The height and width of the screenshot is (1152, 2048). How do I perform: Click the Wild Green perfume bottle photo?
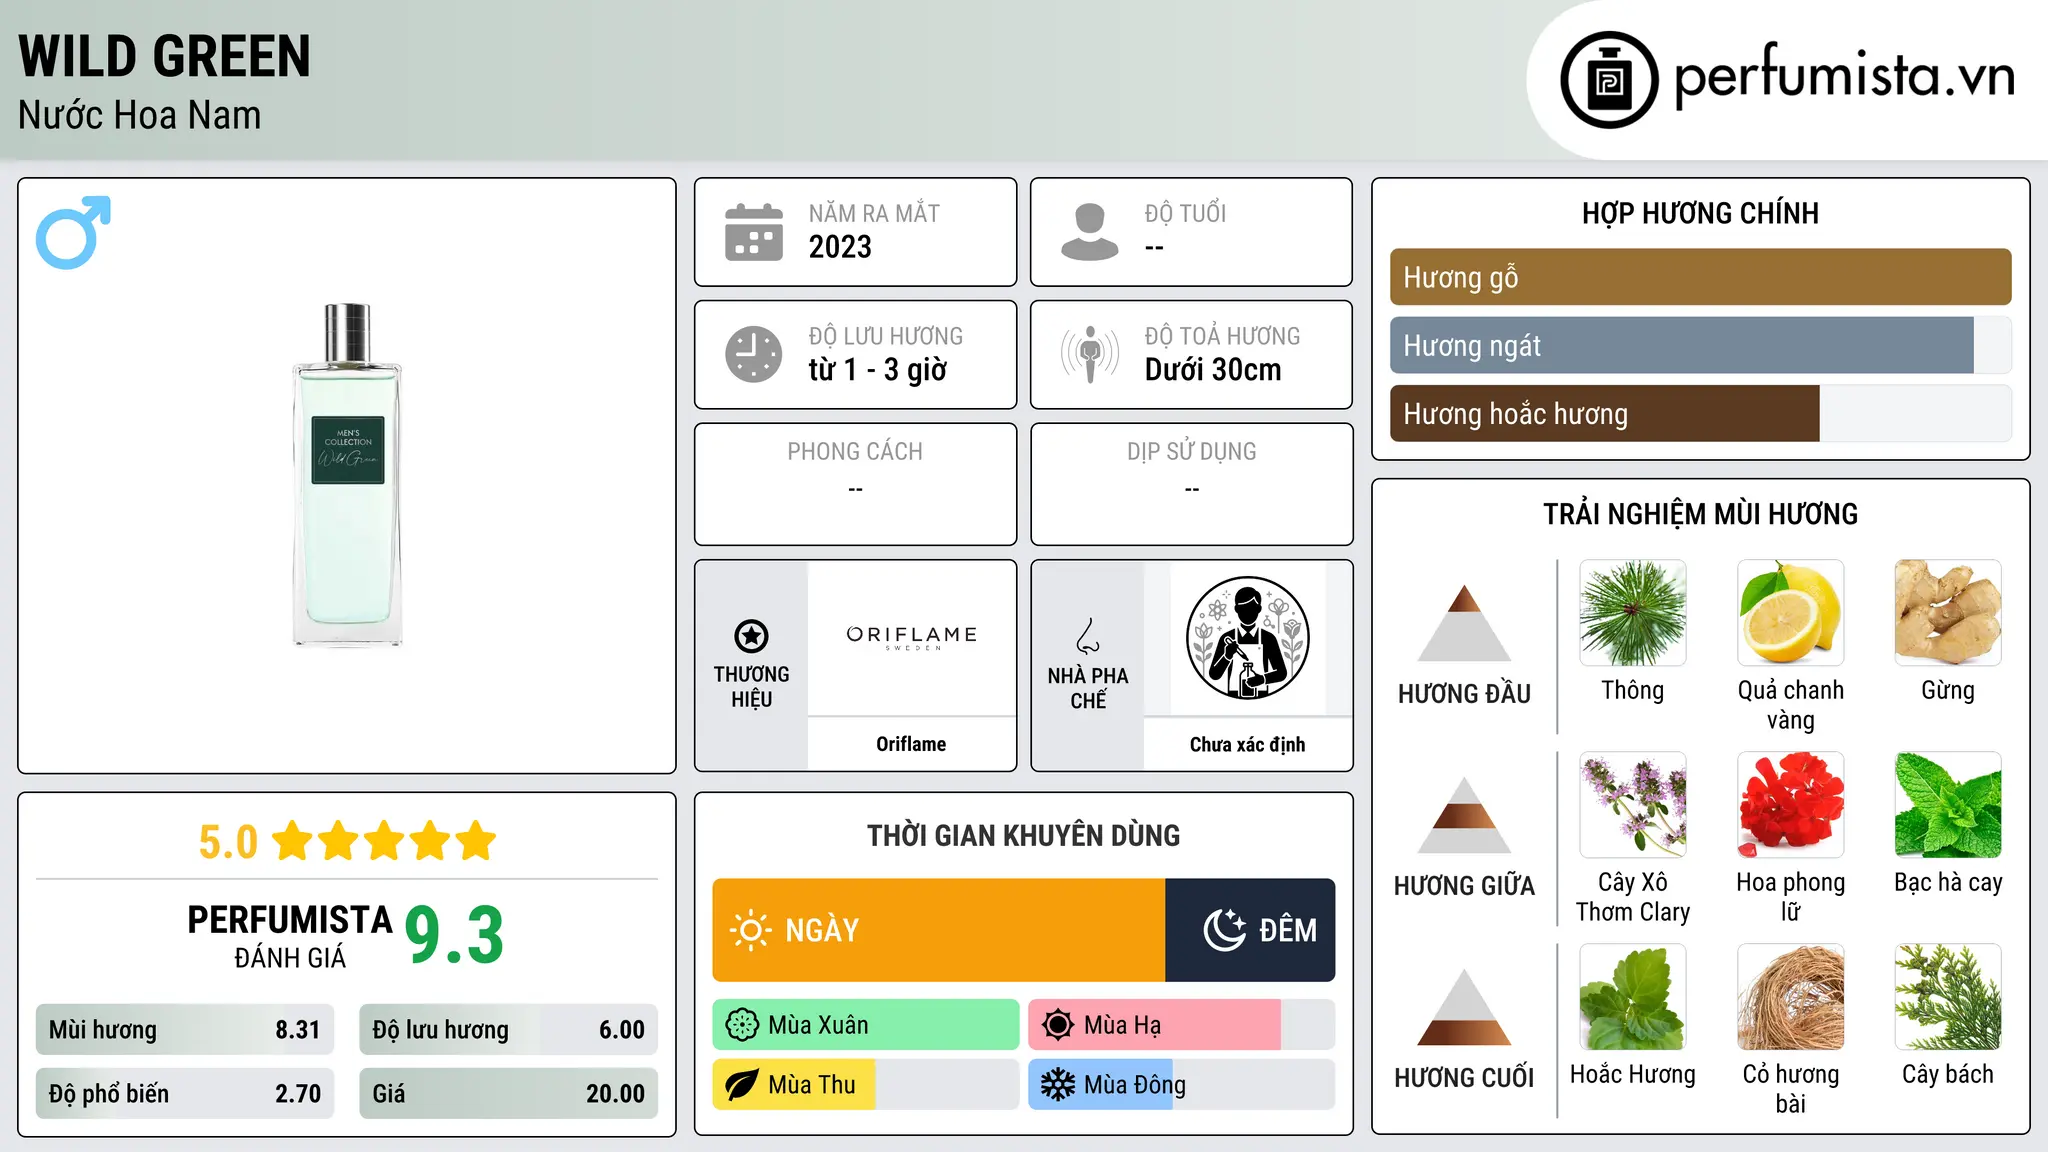(x=348, y=475)
